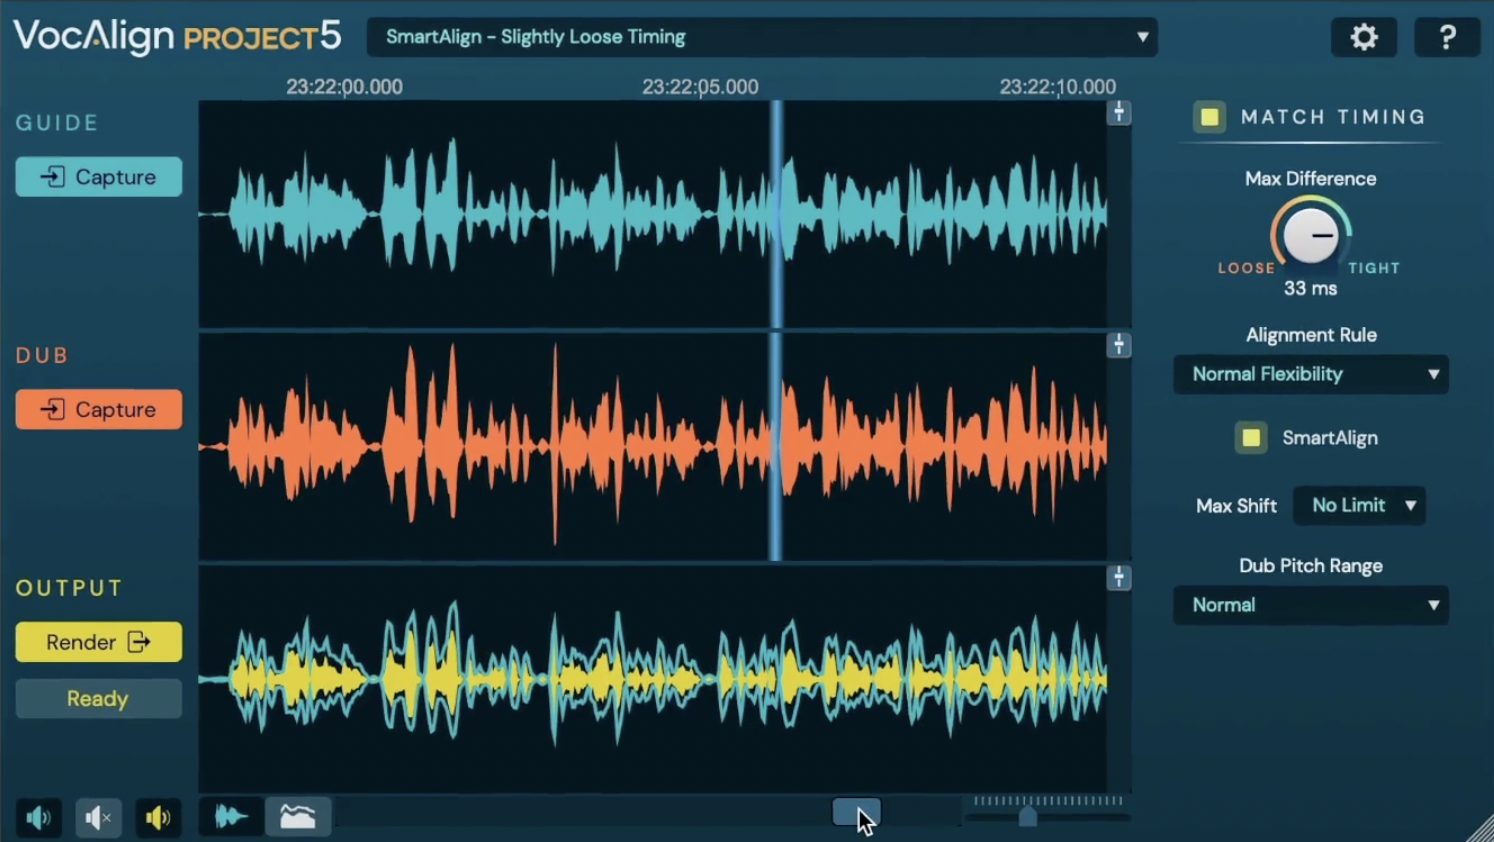This screenshot has width=1494, height=842.
Task: Click the Guide track vertical zoom icon
Action: (1119, 113)
